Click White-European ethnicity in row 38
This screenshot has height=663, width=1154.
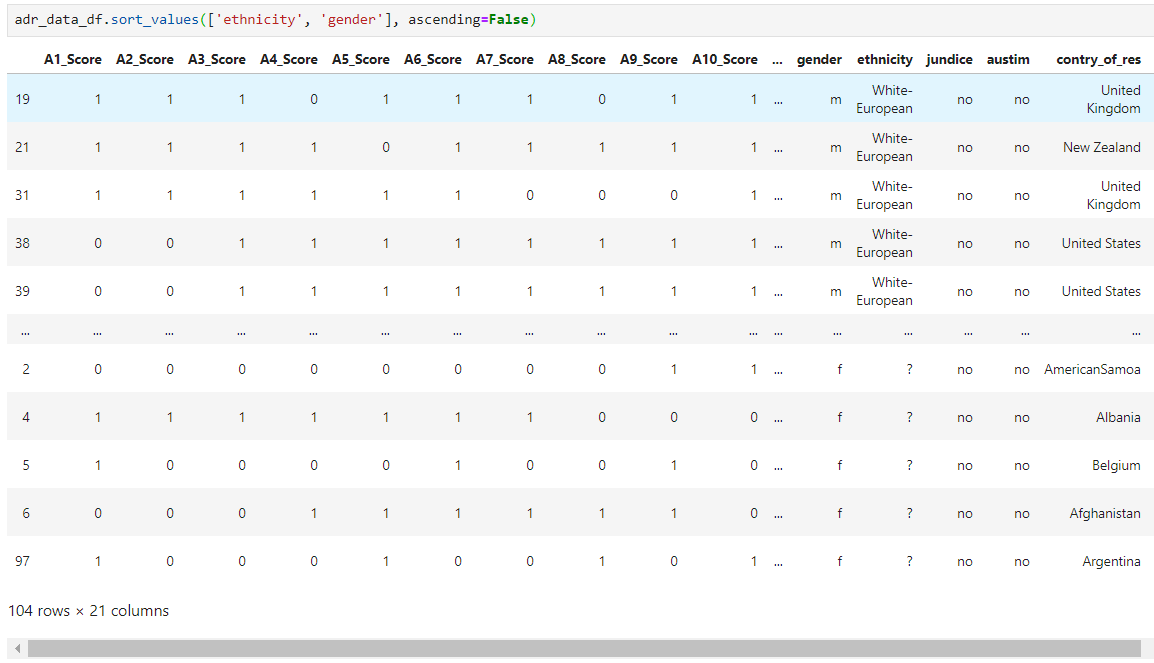(x=885, y=243)
